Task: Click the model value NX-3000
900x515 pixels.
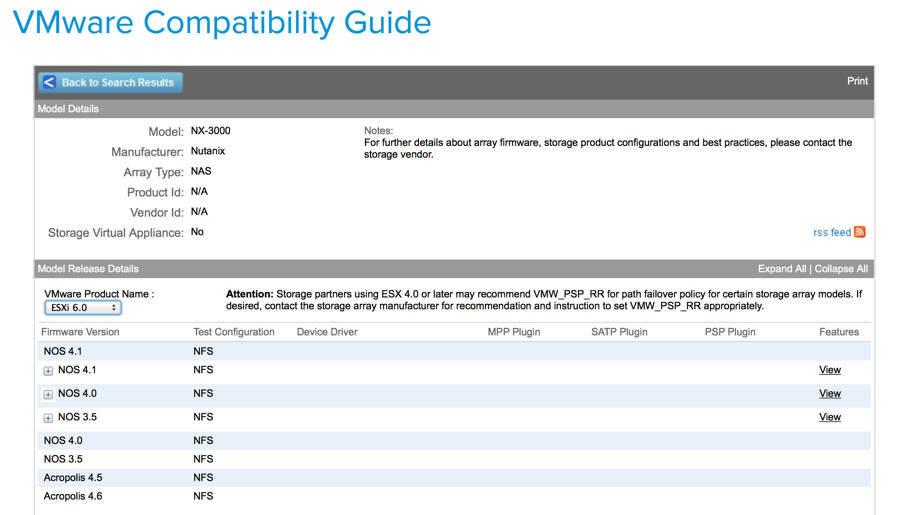Action: click(x=210, y=131)
